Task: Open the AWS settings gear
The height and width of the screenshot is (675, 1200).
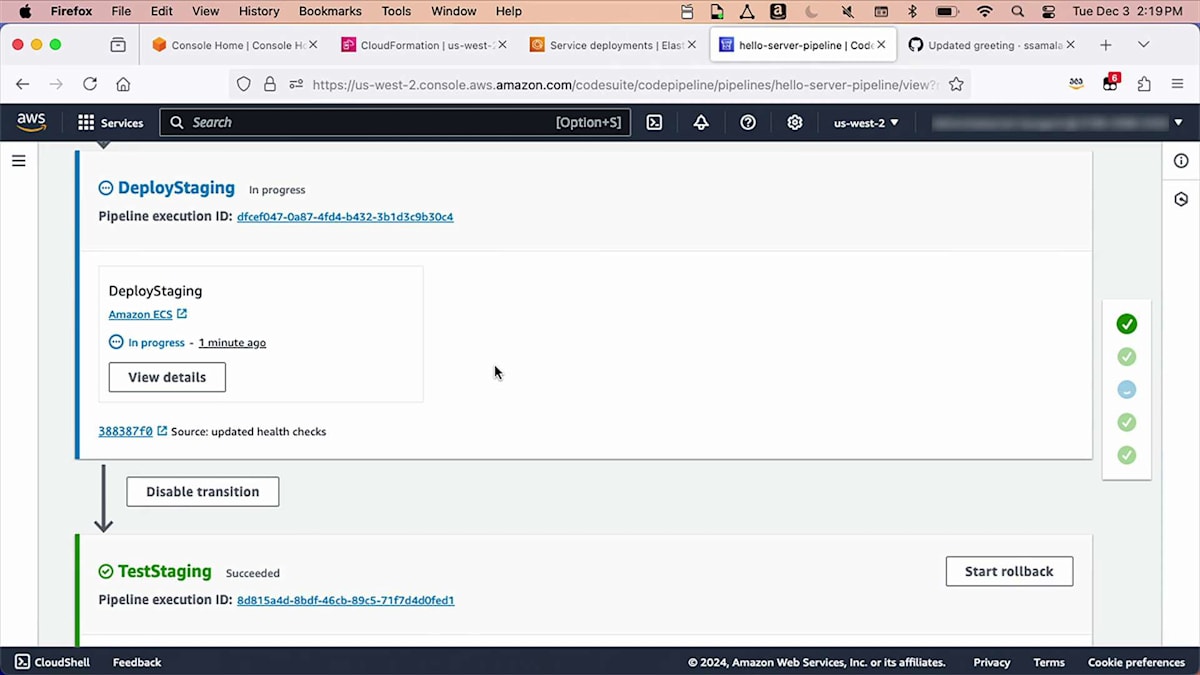Action: pyautogui.click(x=795, y=122)
